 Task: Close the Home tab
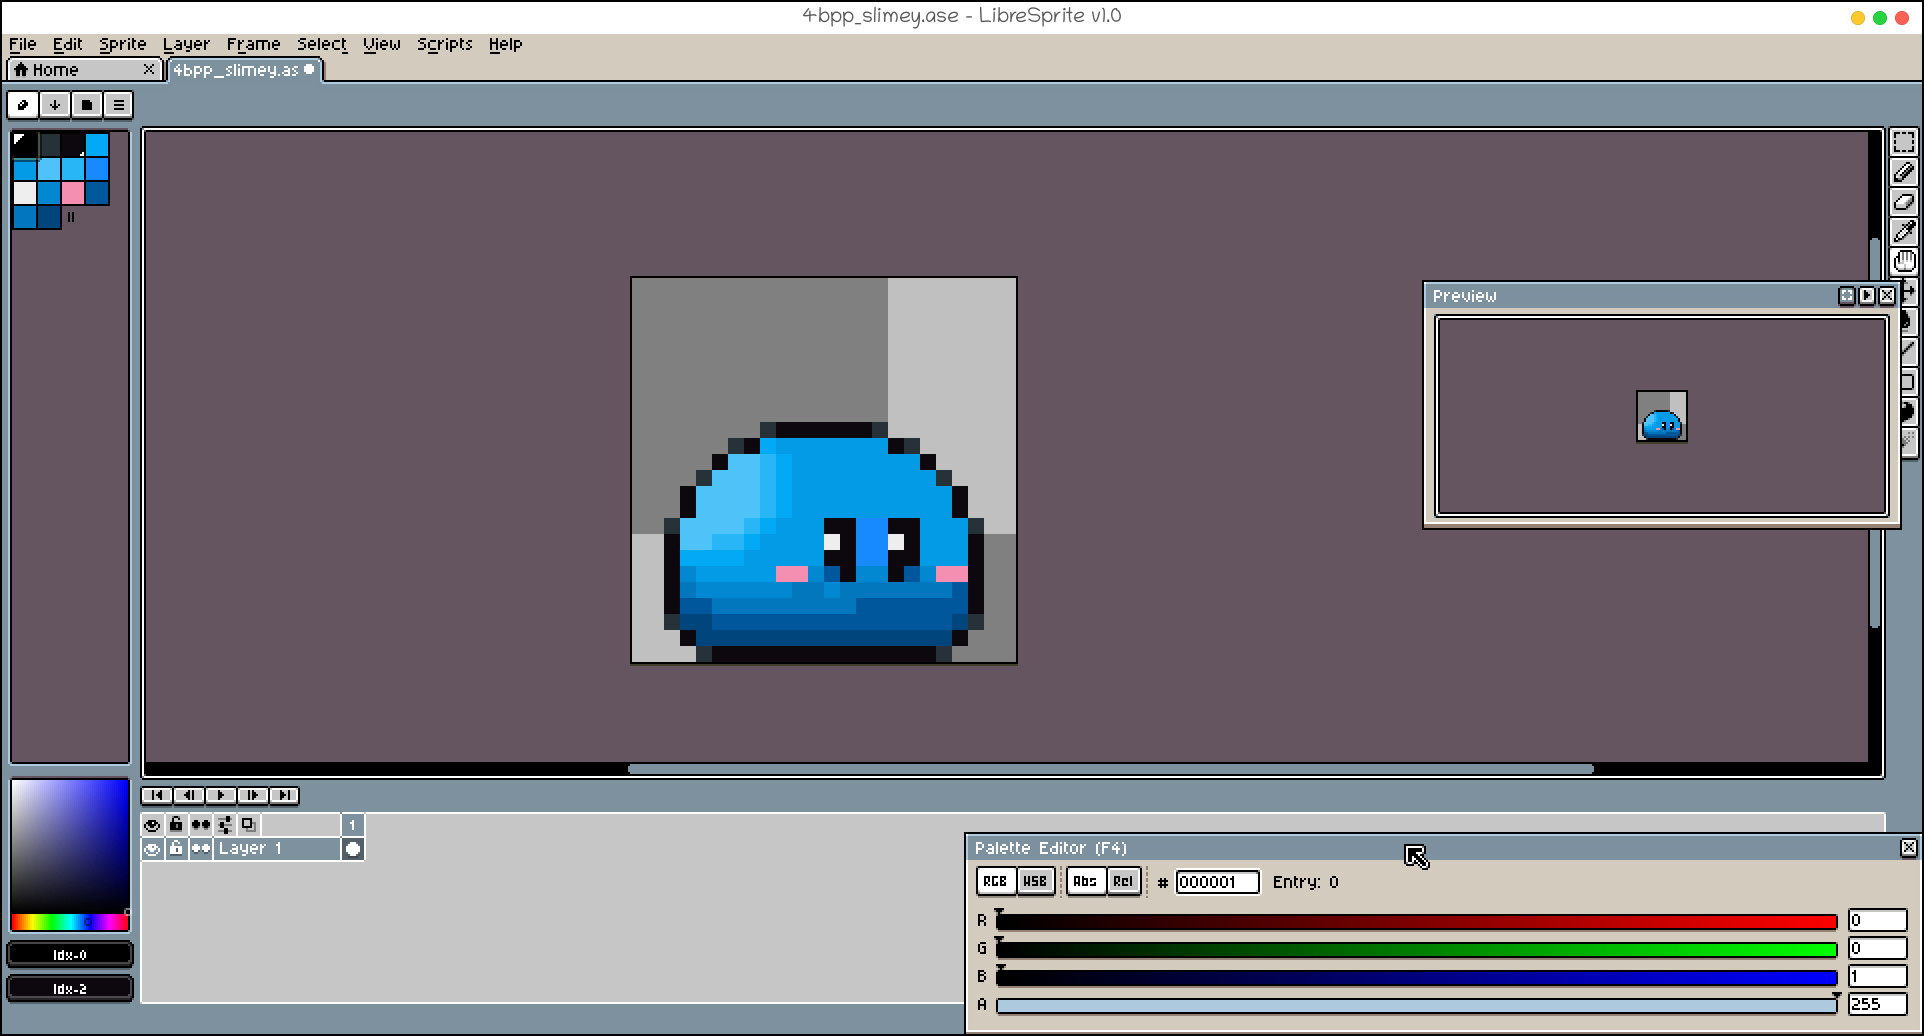[149, 69]
